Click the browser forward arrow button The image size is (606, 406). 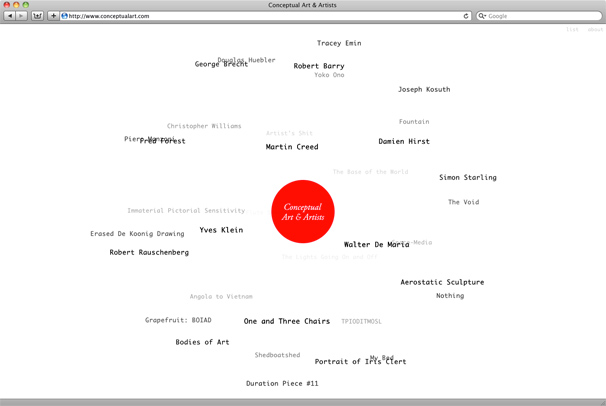[21, 16]
